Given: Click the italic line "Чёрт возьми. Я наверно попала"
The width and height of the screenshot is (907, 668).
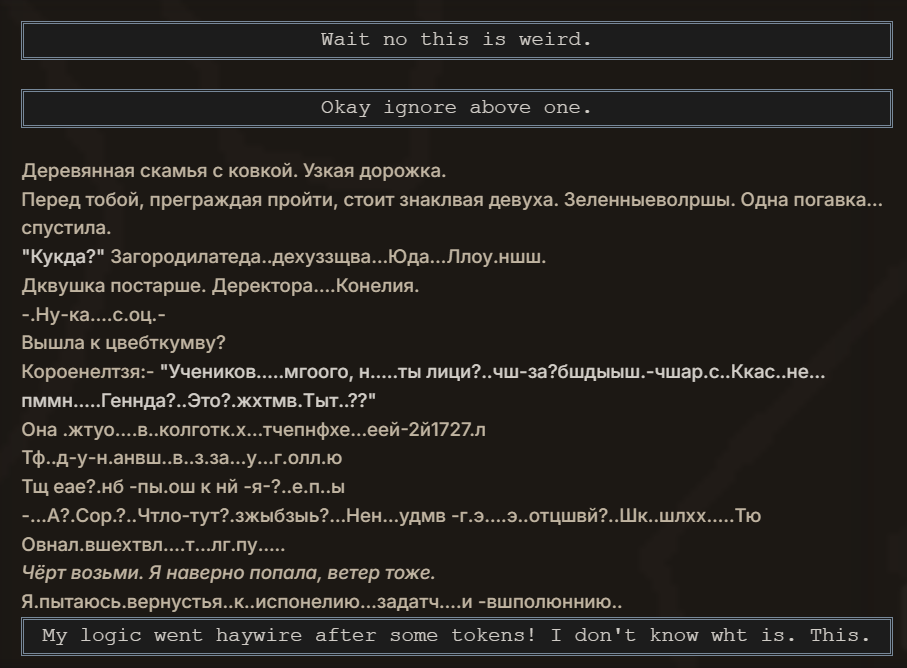Looking at the screenshot, I should pyautogui.click(x=228, y=574).
